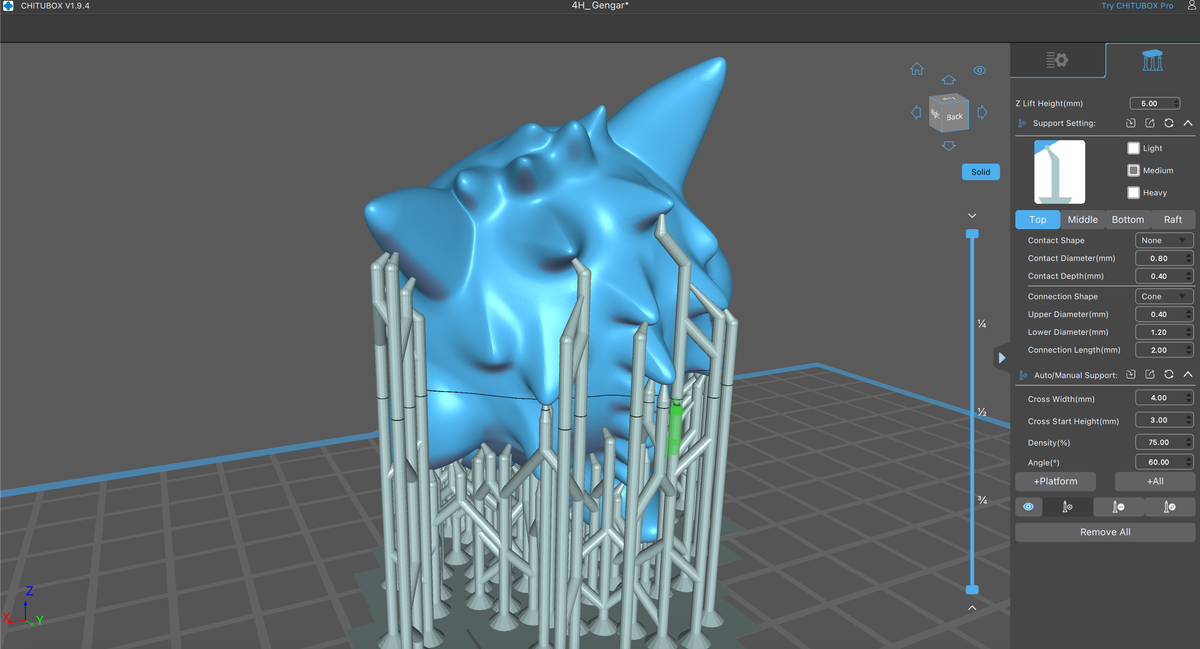
Task: Open the print settings tab with gear icon
Action: pos(1057,60)
